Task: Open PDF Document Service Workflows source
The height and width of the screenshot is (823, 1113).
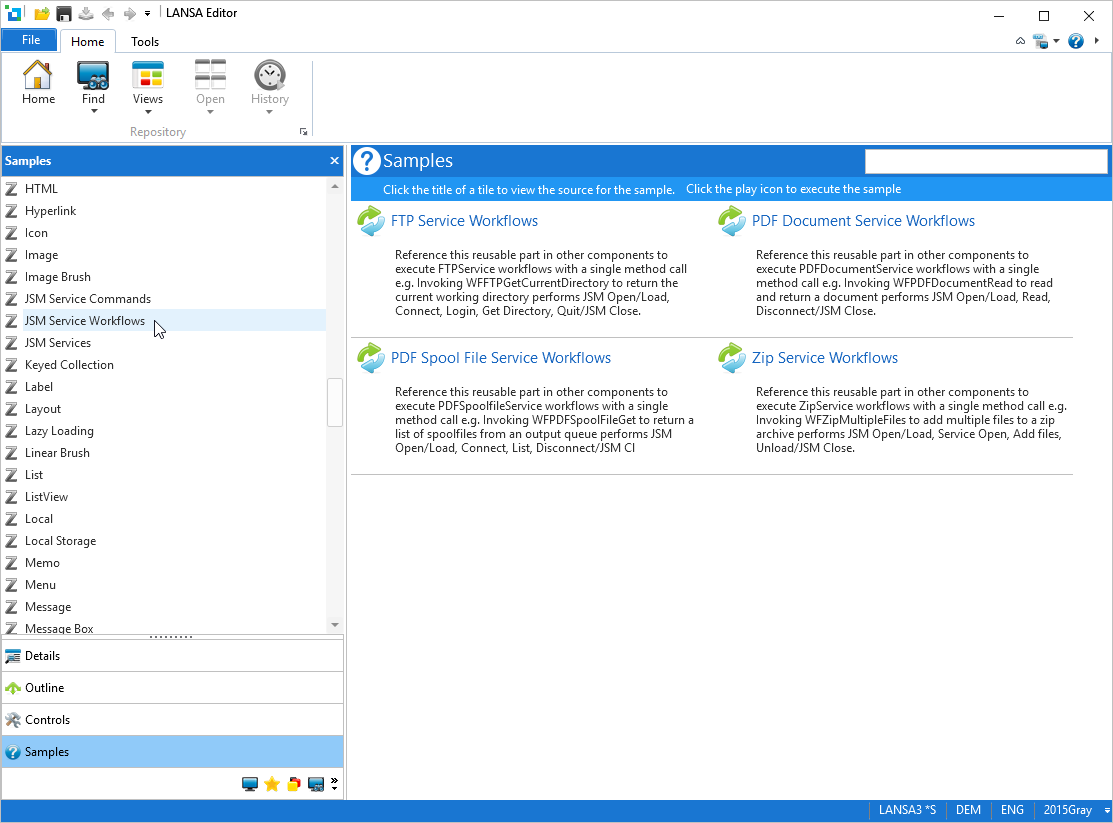Action: coord(863,221)
